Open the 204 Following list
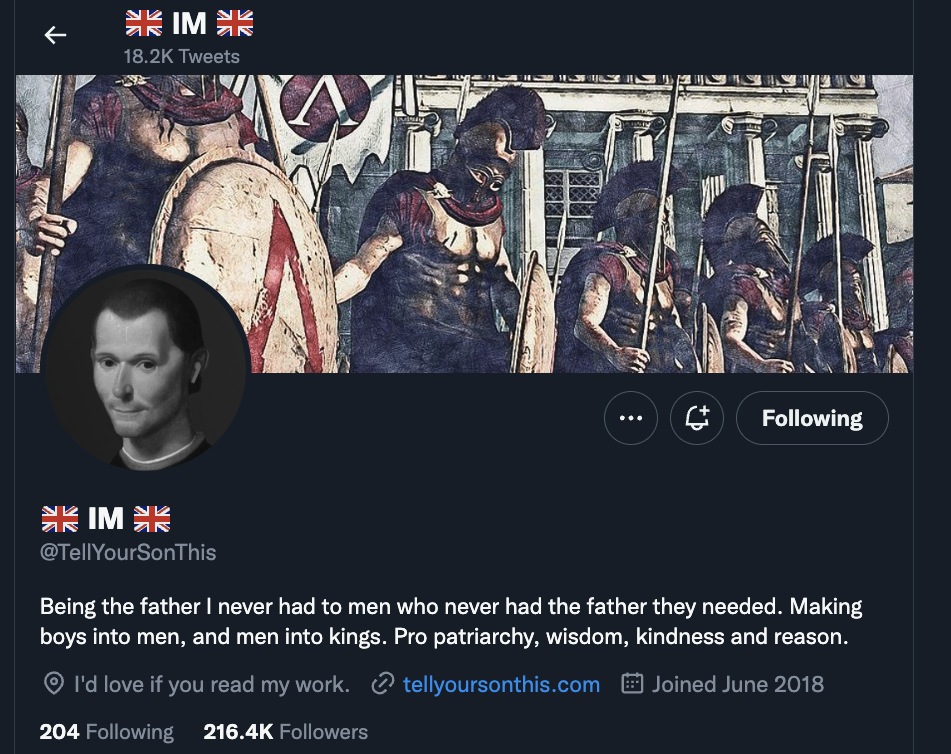Viewport: 951px width, 754px height. [x=107, y=732]
